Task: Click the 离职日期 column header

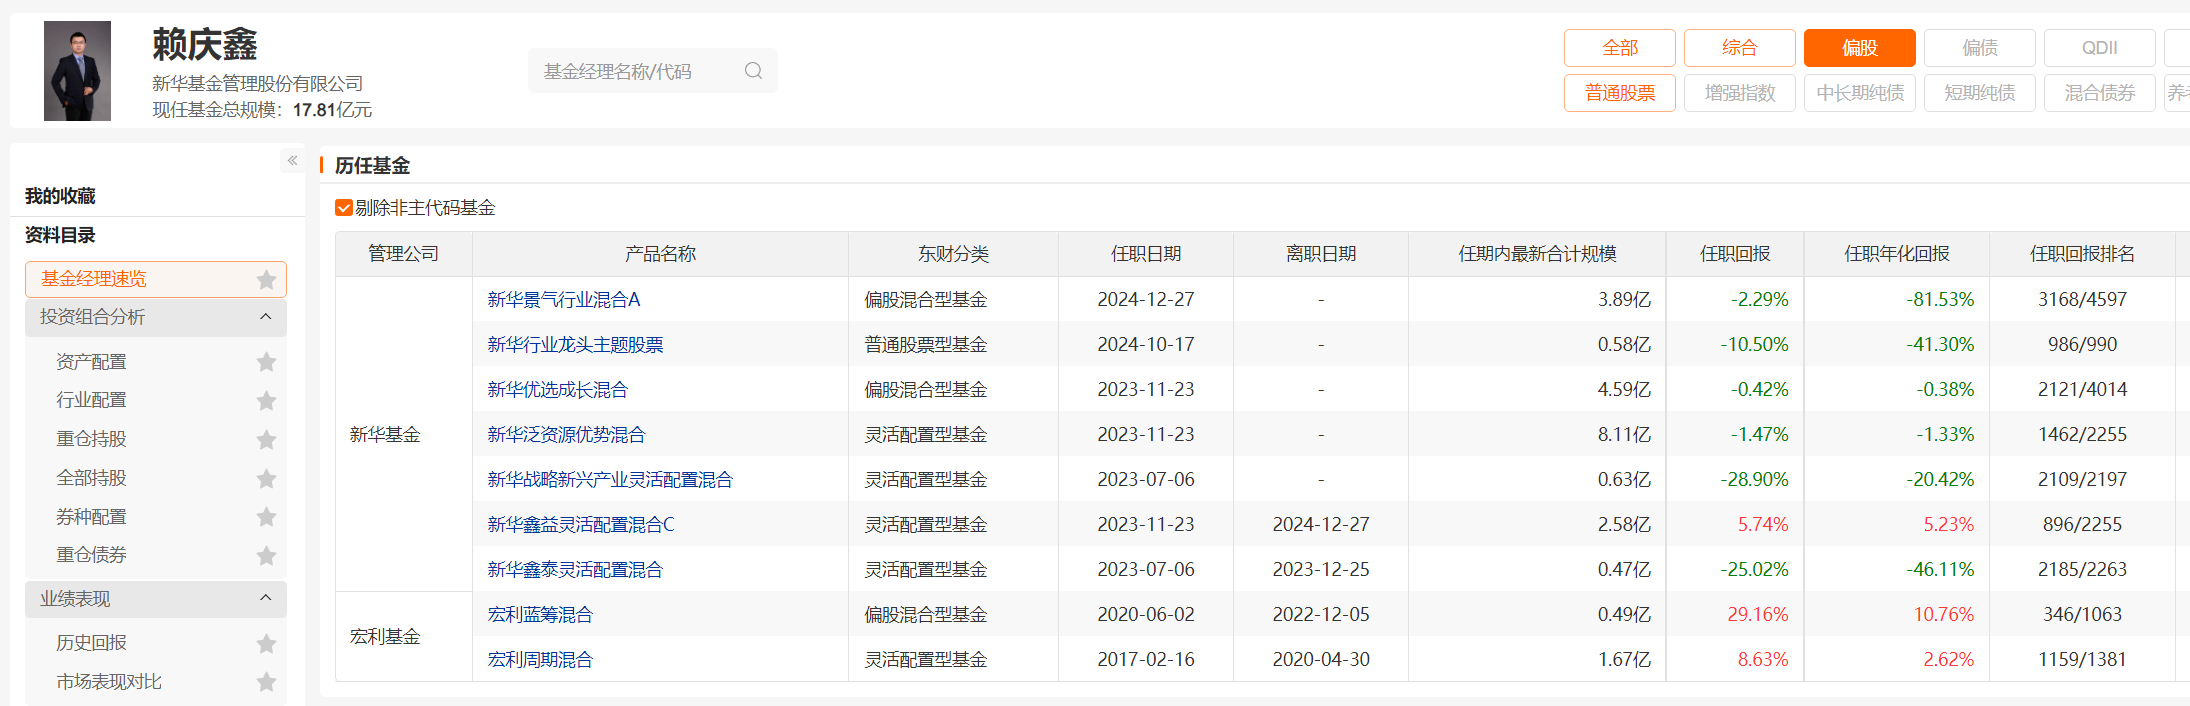Action: [1321, 254]
